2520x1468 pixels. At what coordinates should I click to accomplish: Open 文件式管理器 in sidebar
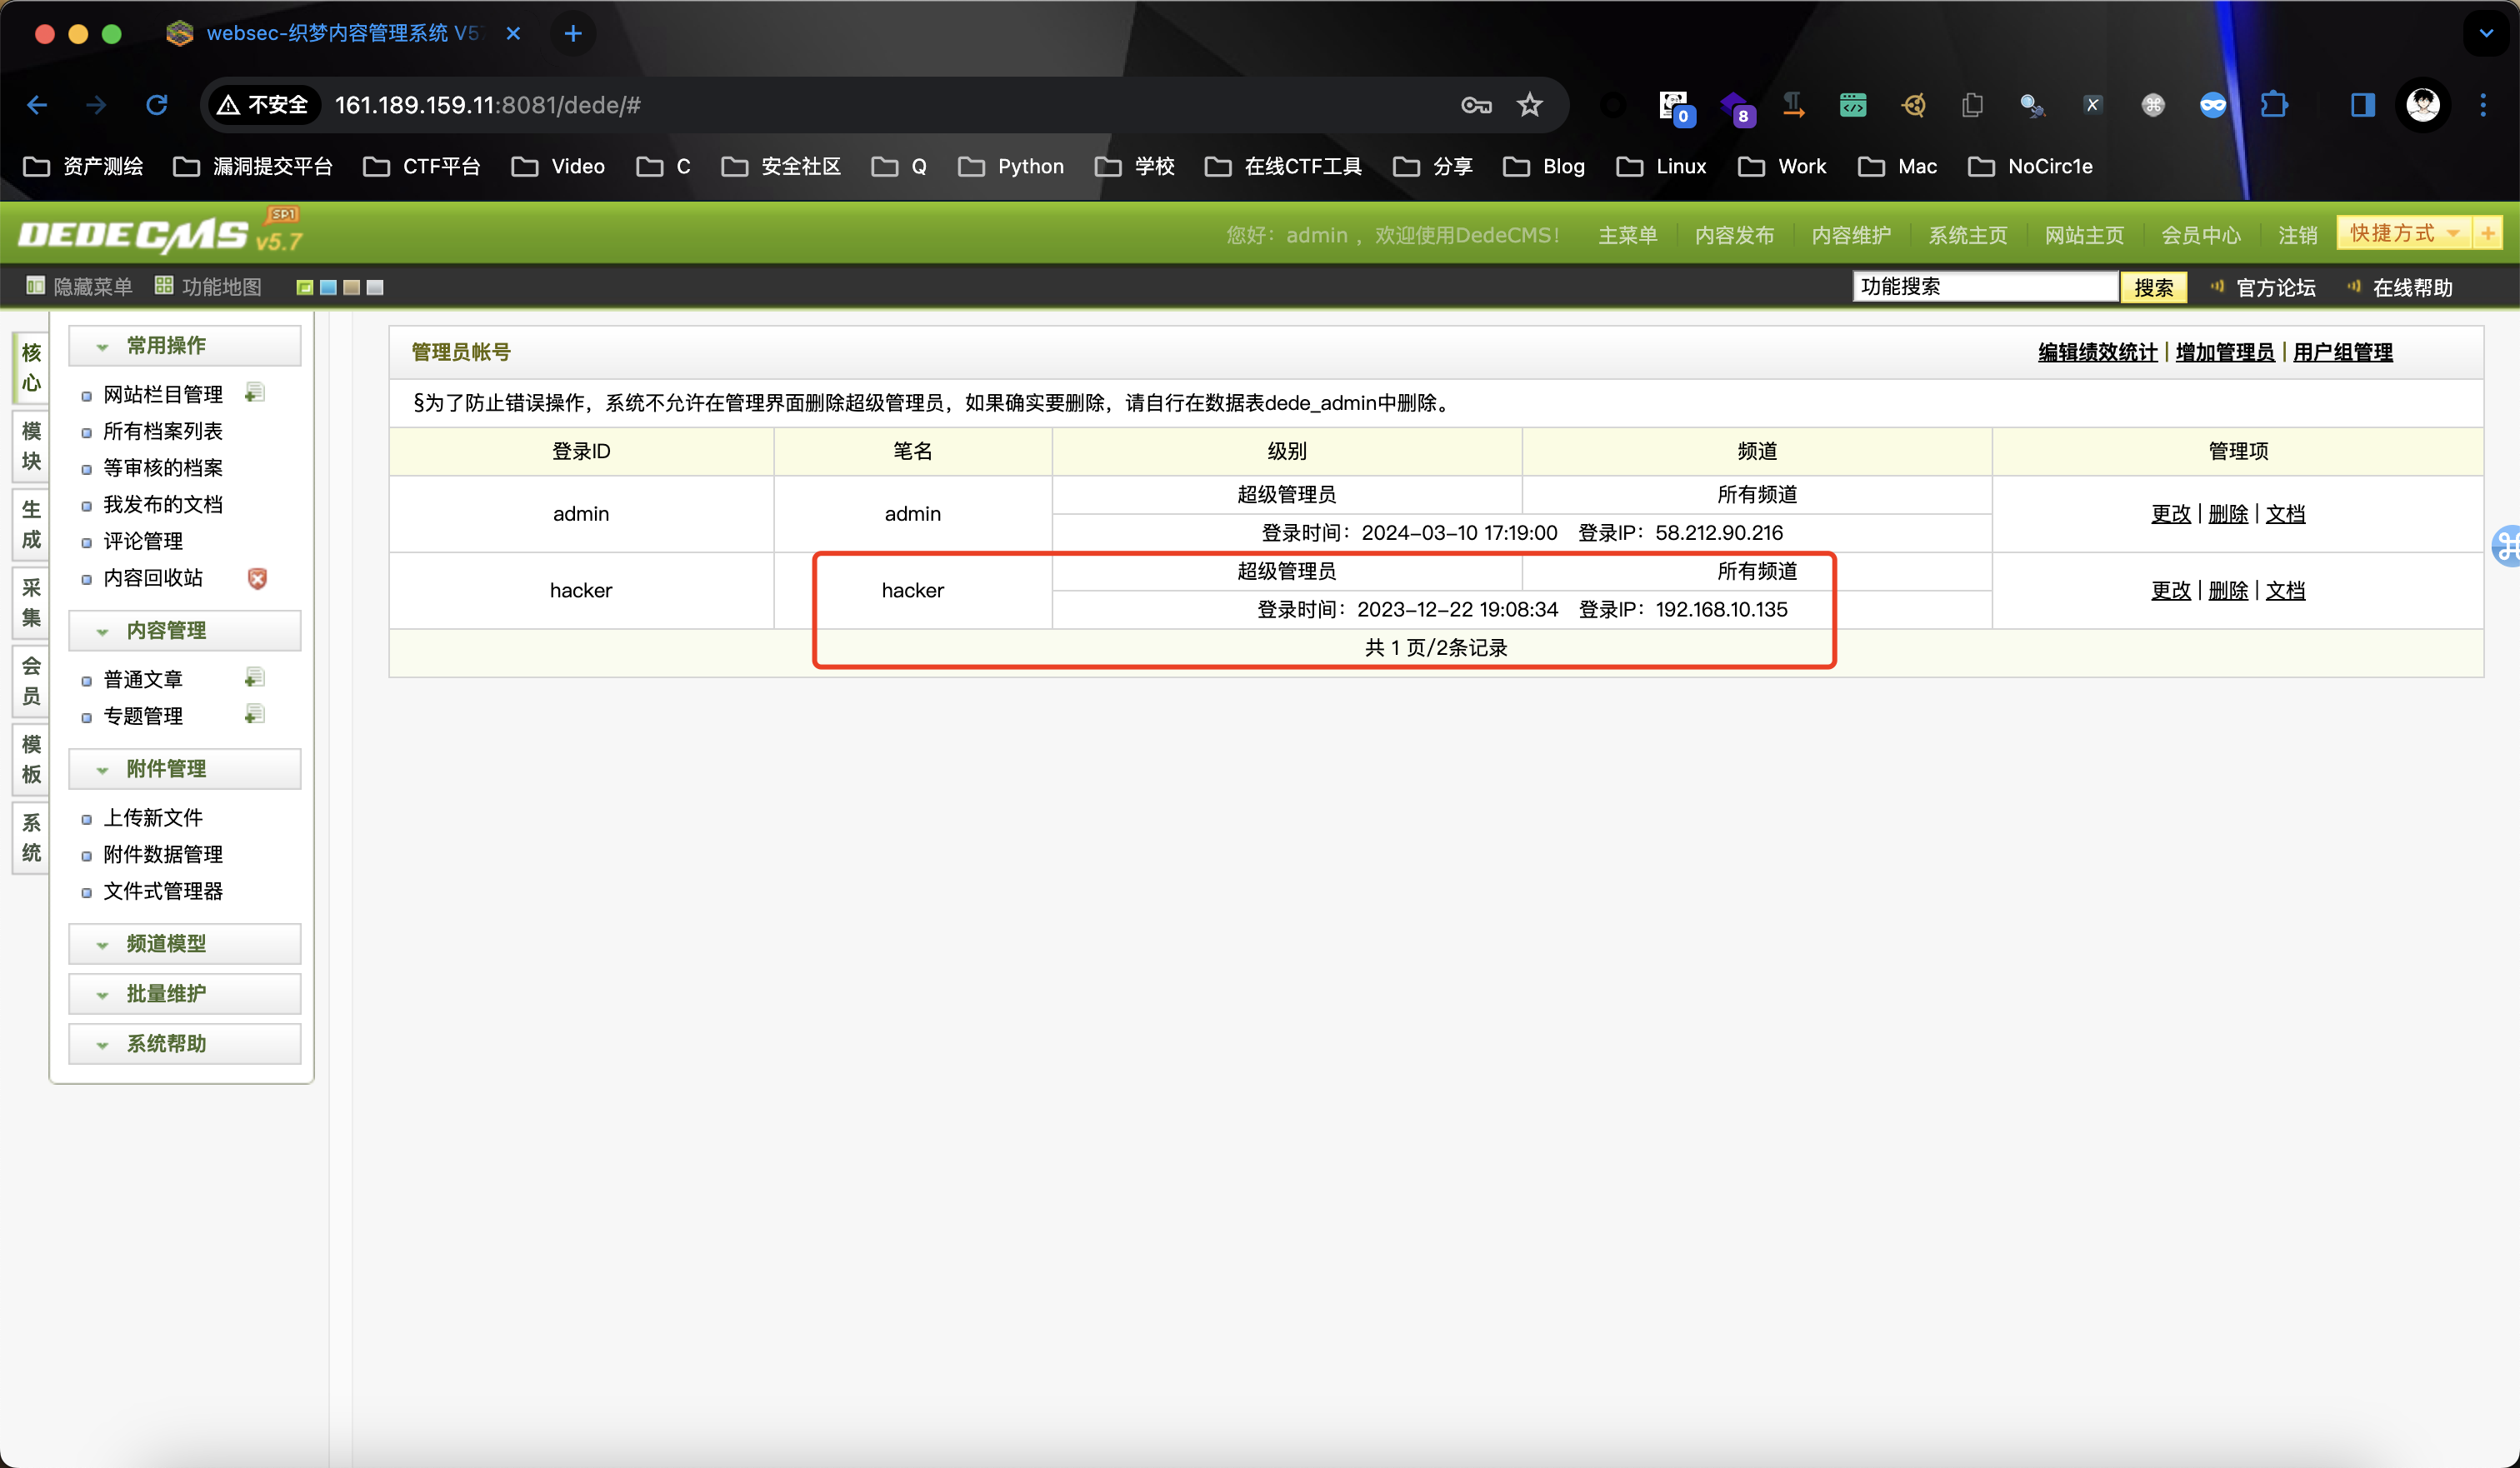click(x=163, y=891)
